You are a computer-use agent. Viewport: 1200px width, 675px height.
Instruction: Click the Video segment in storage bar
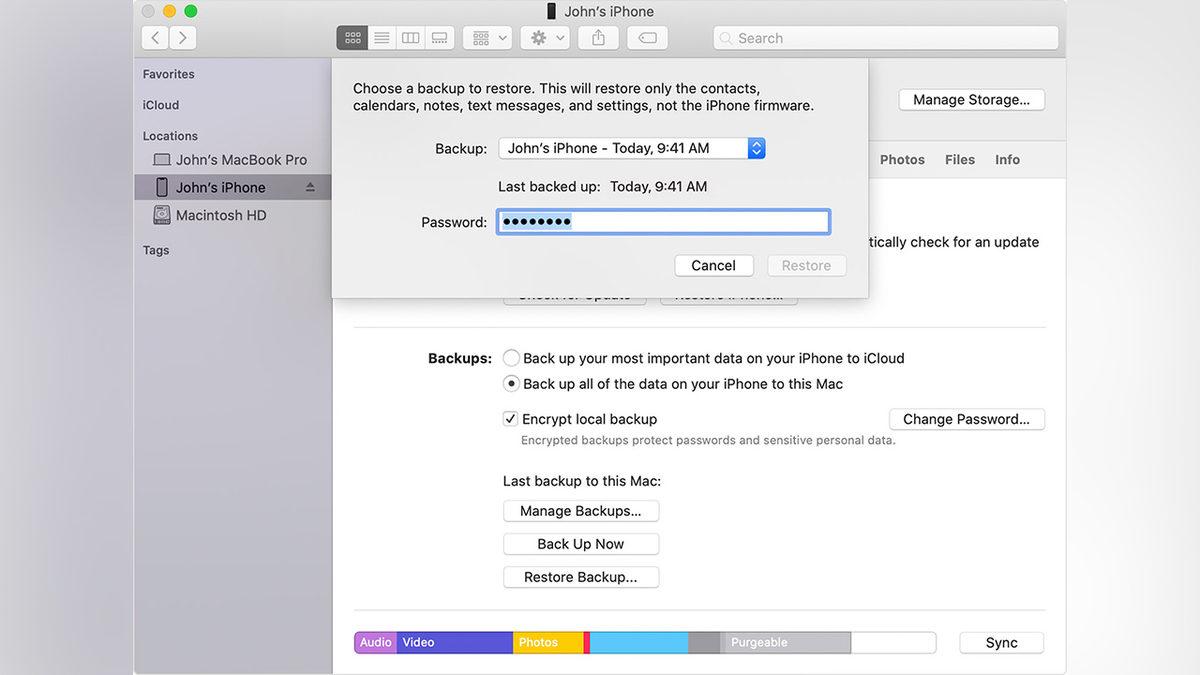click(455, 642)
